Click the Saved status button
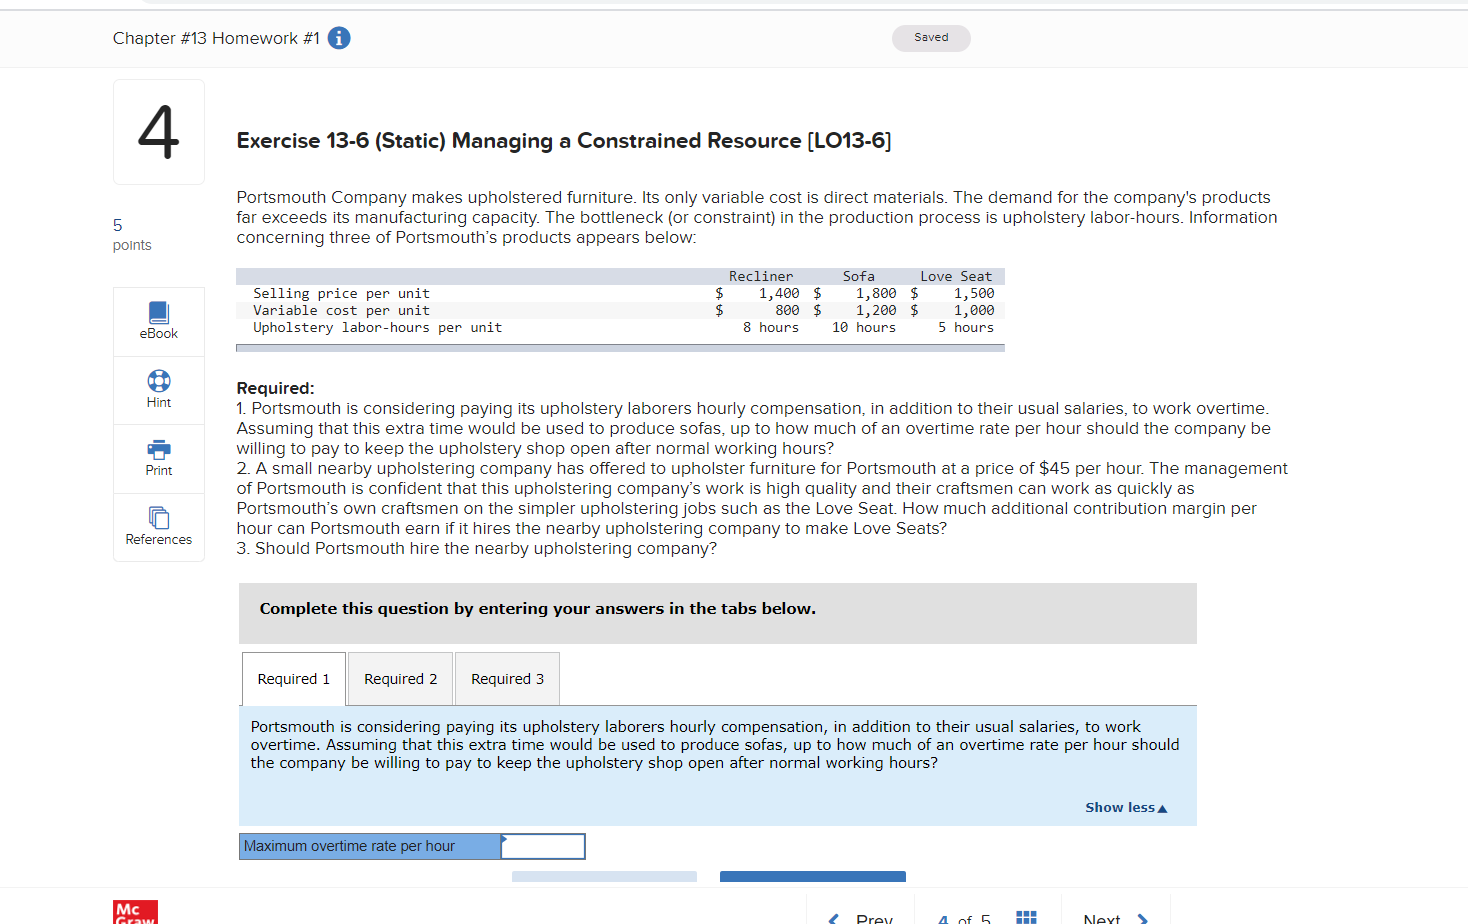Screen dimensions: 1468x924 (x=931, y=38)
